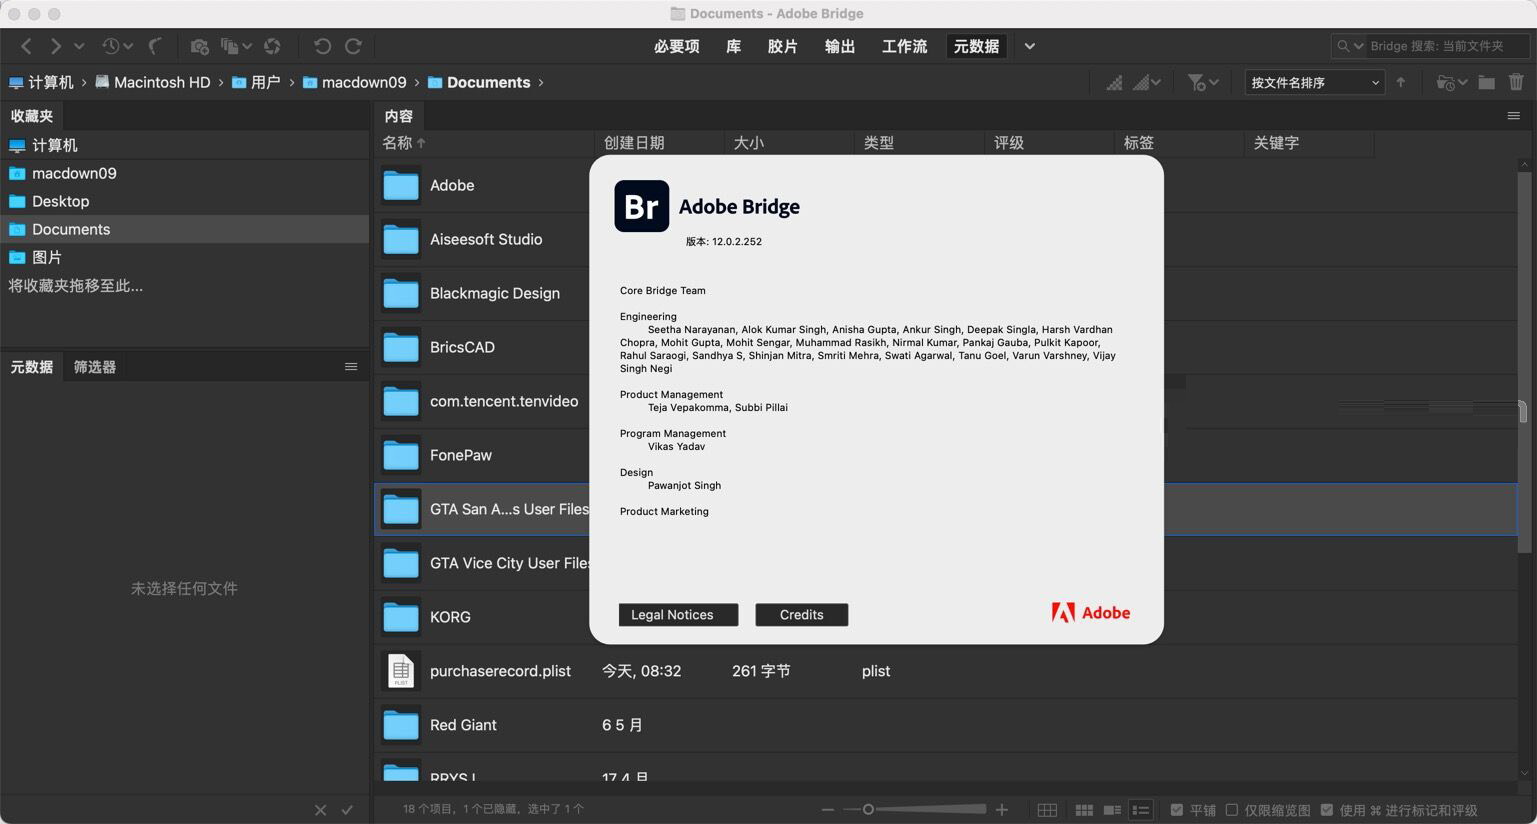Switch to 库 workspace
Image resolution: width=1537 pixels, height=824 pixels.
[733, 46]
